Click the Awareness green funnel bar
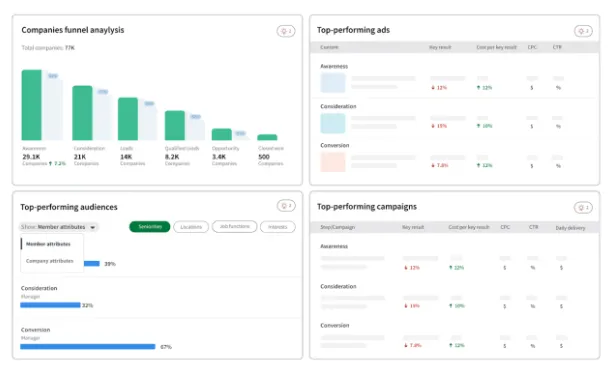Viewport: 613px width, 373px height. 32,105
